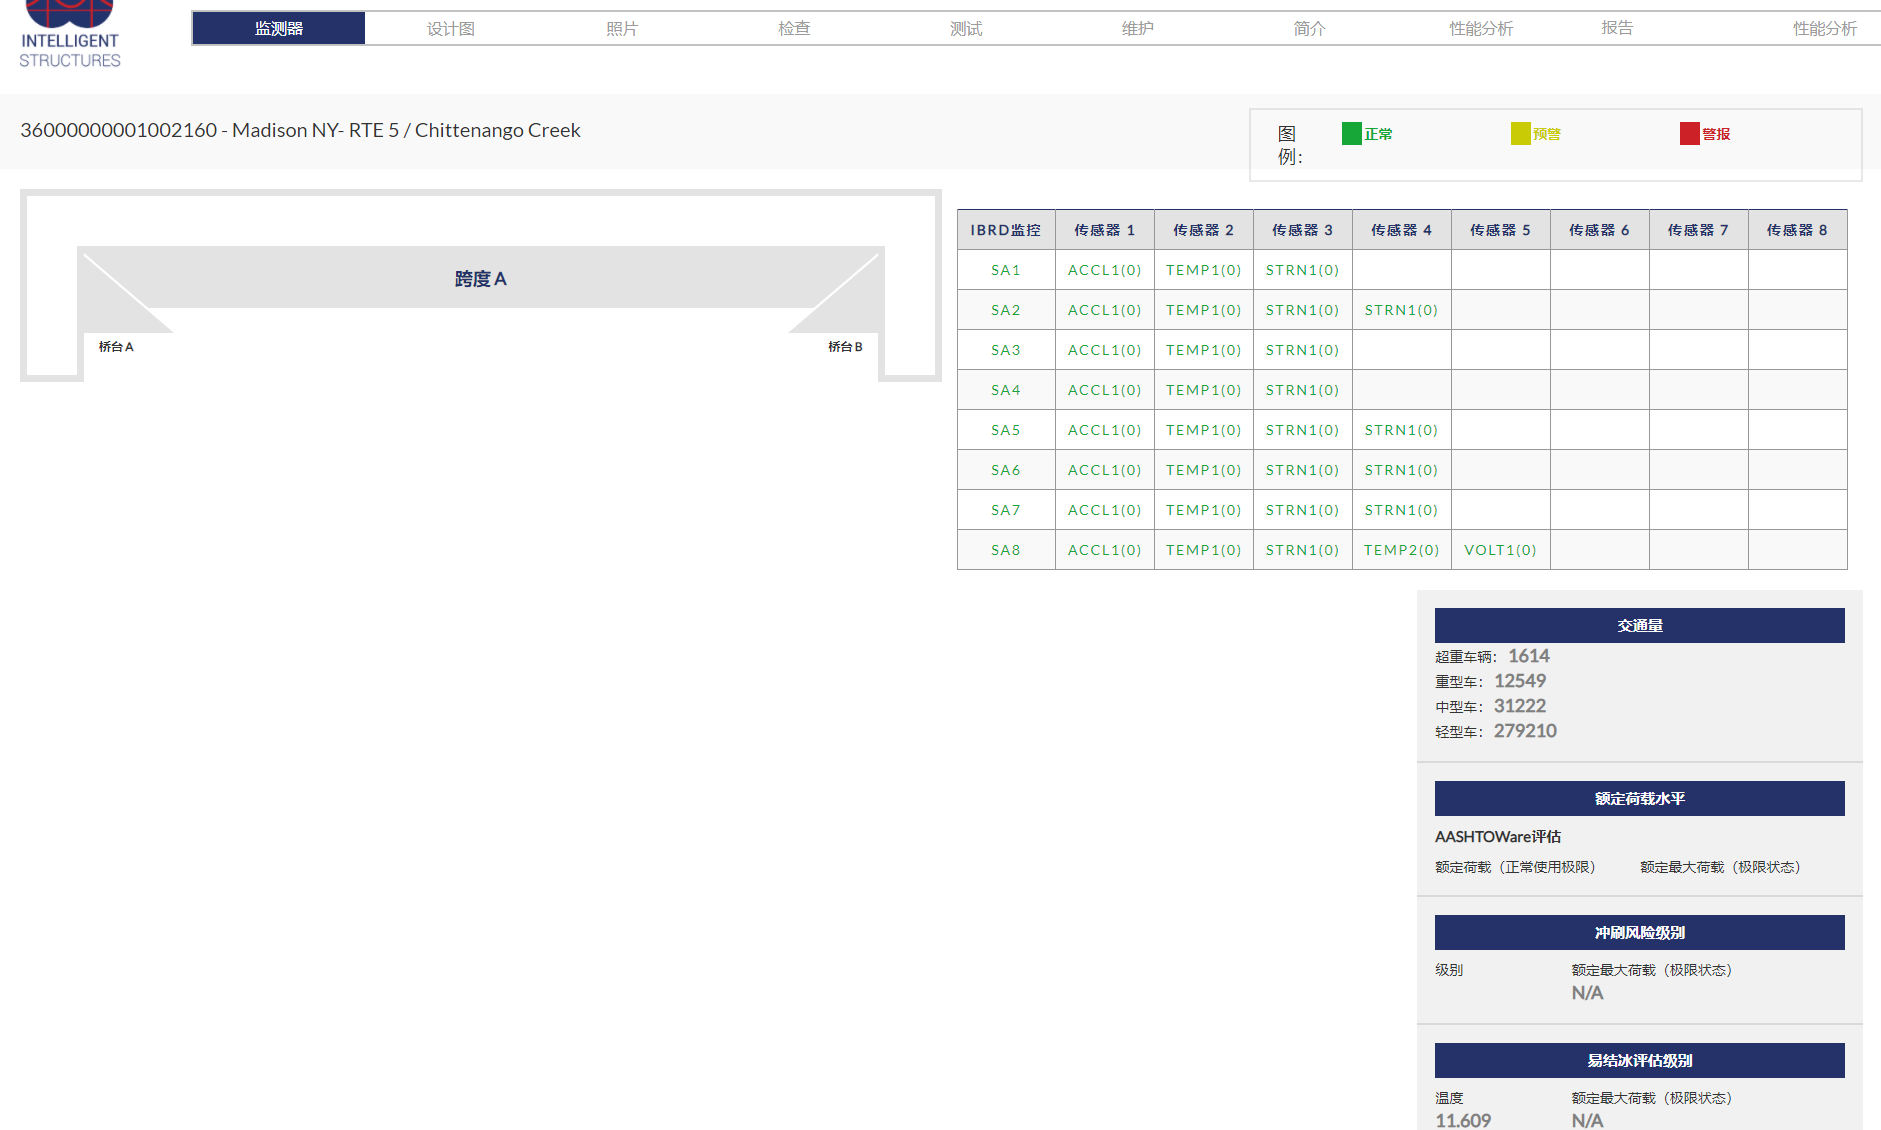Screen dimensions: 1881x1130
Task: Open the SA1 monitor row link
Action: (1005, 270)
